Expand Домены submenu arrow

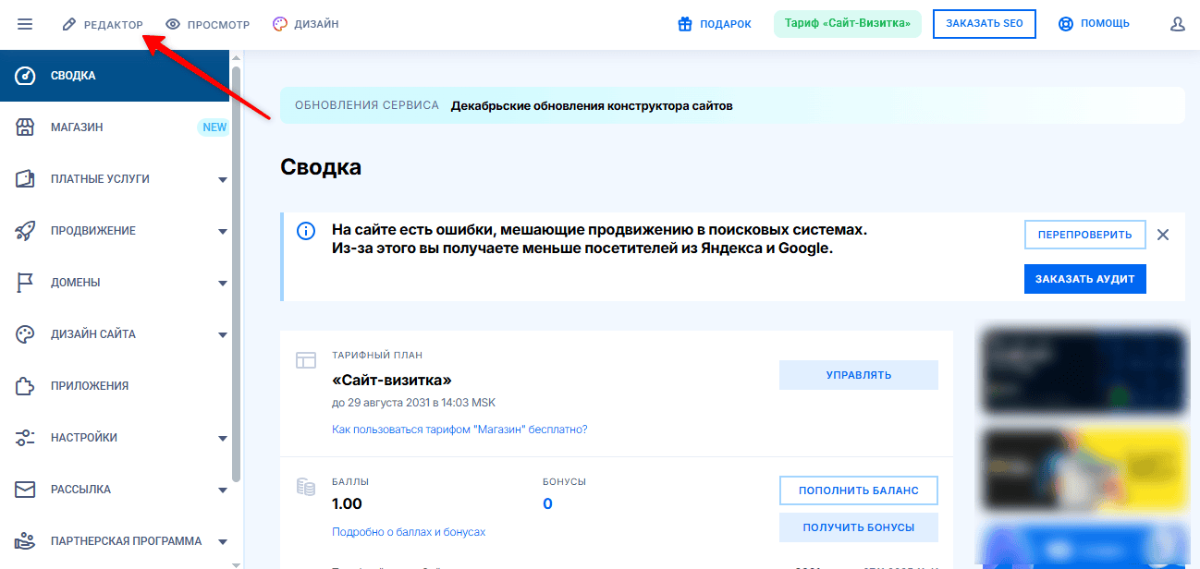[x=223, y=284]
